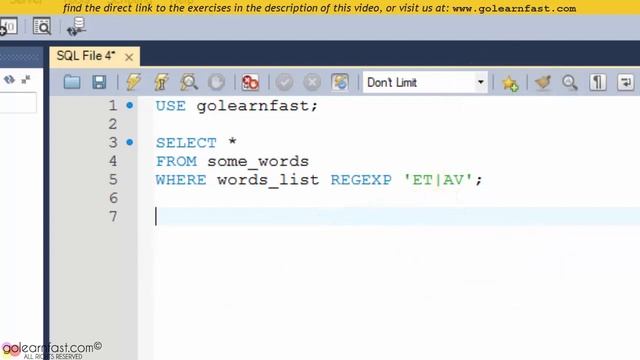Click 'some_words' table name text
Viewport: 640px width, 360px height.
(x=258, y=161)
